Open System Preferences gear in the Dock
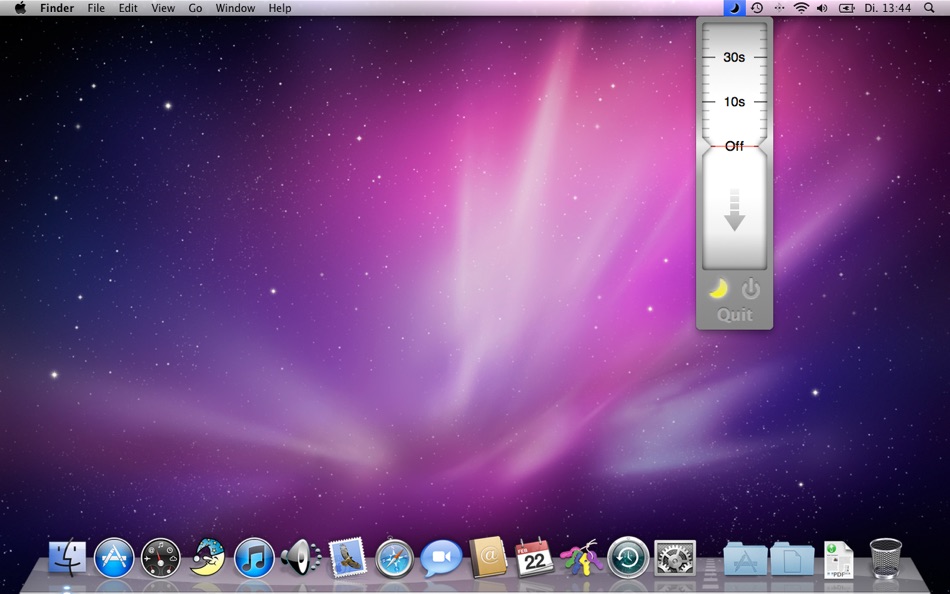This screenshot has height=594, width=950. tap(675, 558)
